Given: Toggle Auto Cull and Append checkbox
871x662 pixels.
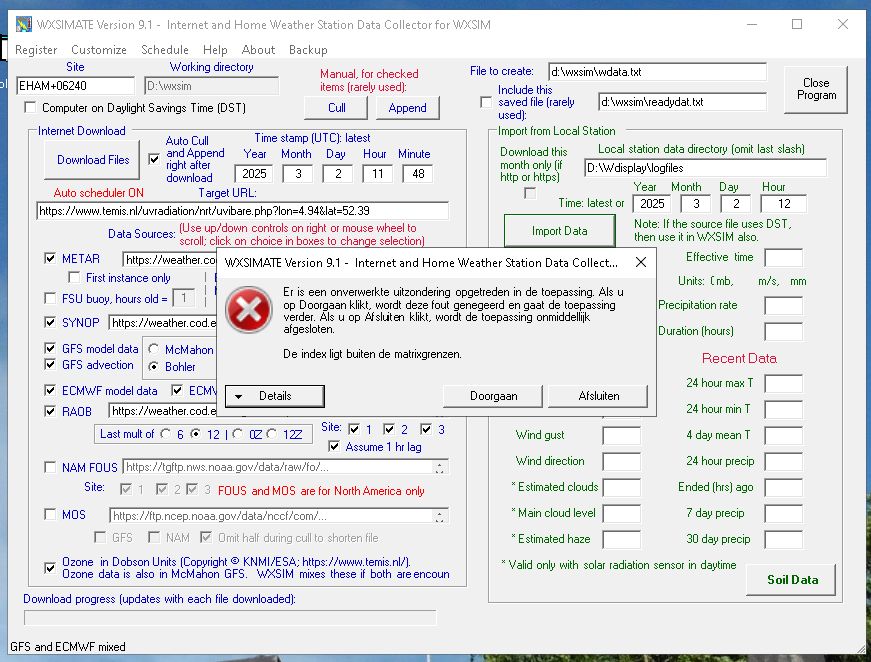Looking at the screenshot, I should (154, 159).
